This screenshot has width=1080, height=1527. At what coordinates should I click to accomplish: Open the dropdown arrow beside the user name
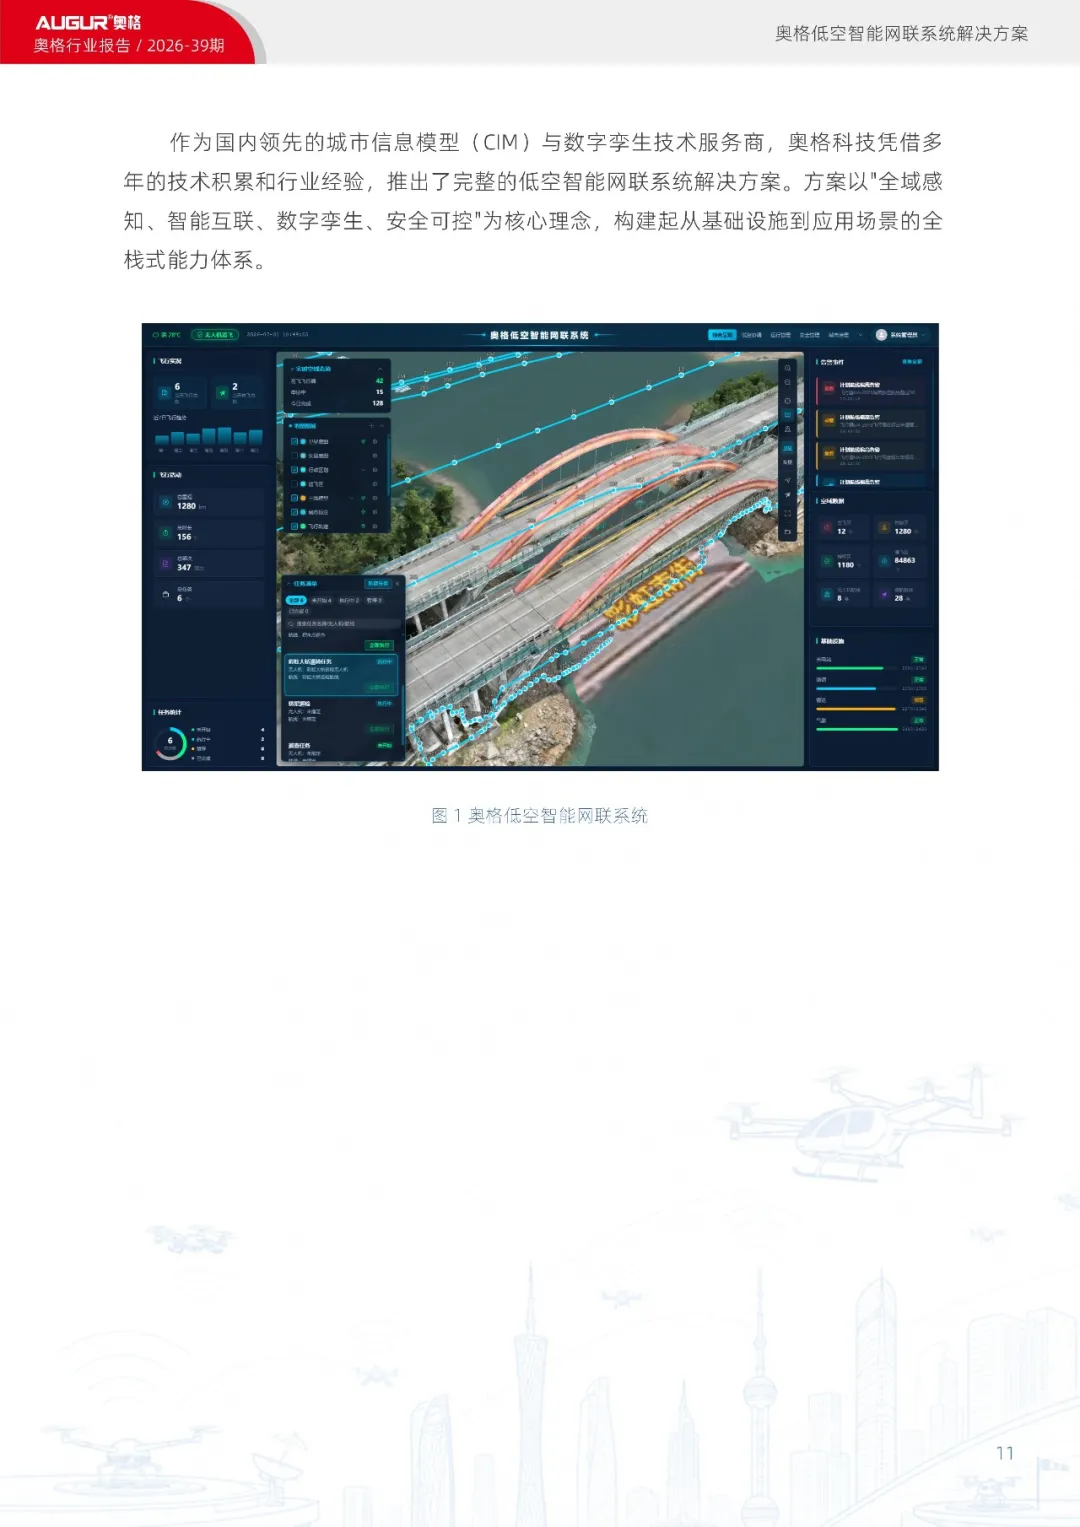925,335
